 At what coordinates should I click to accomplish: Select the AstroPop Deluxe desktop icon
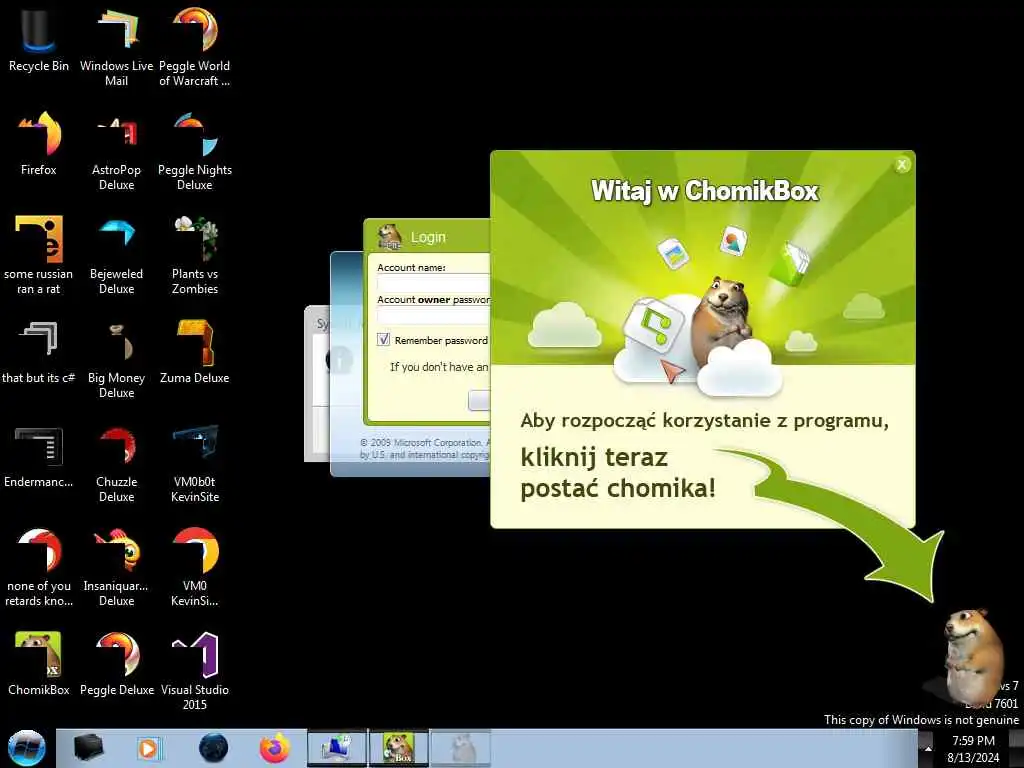(116, 152)
